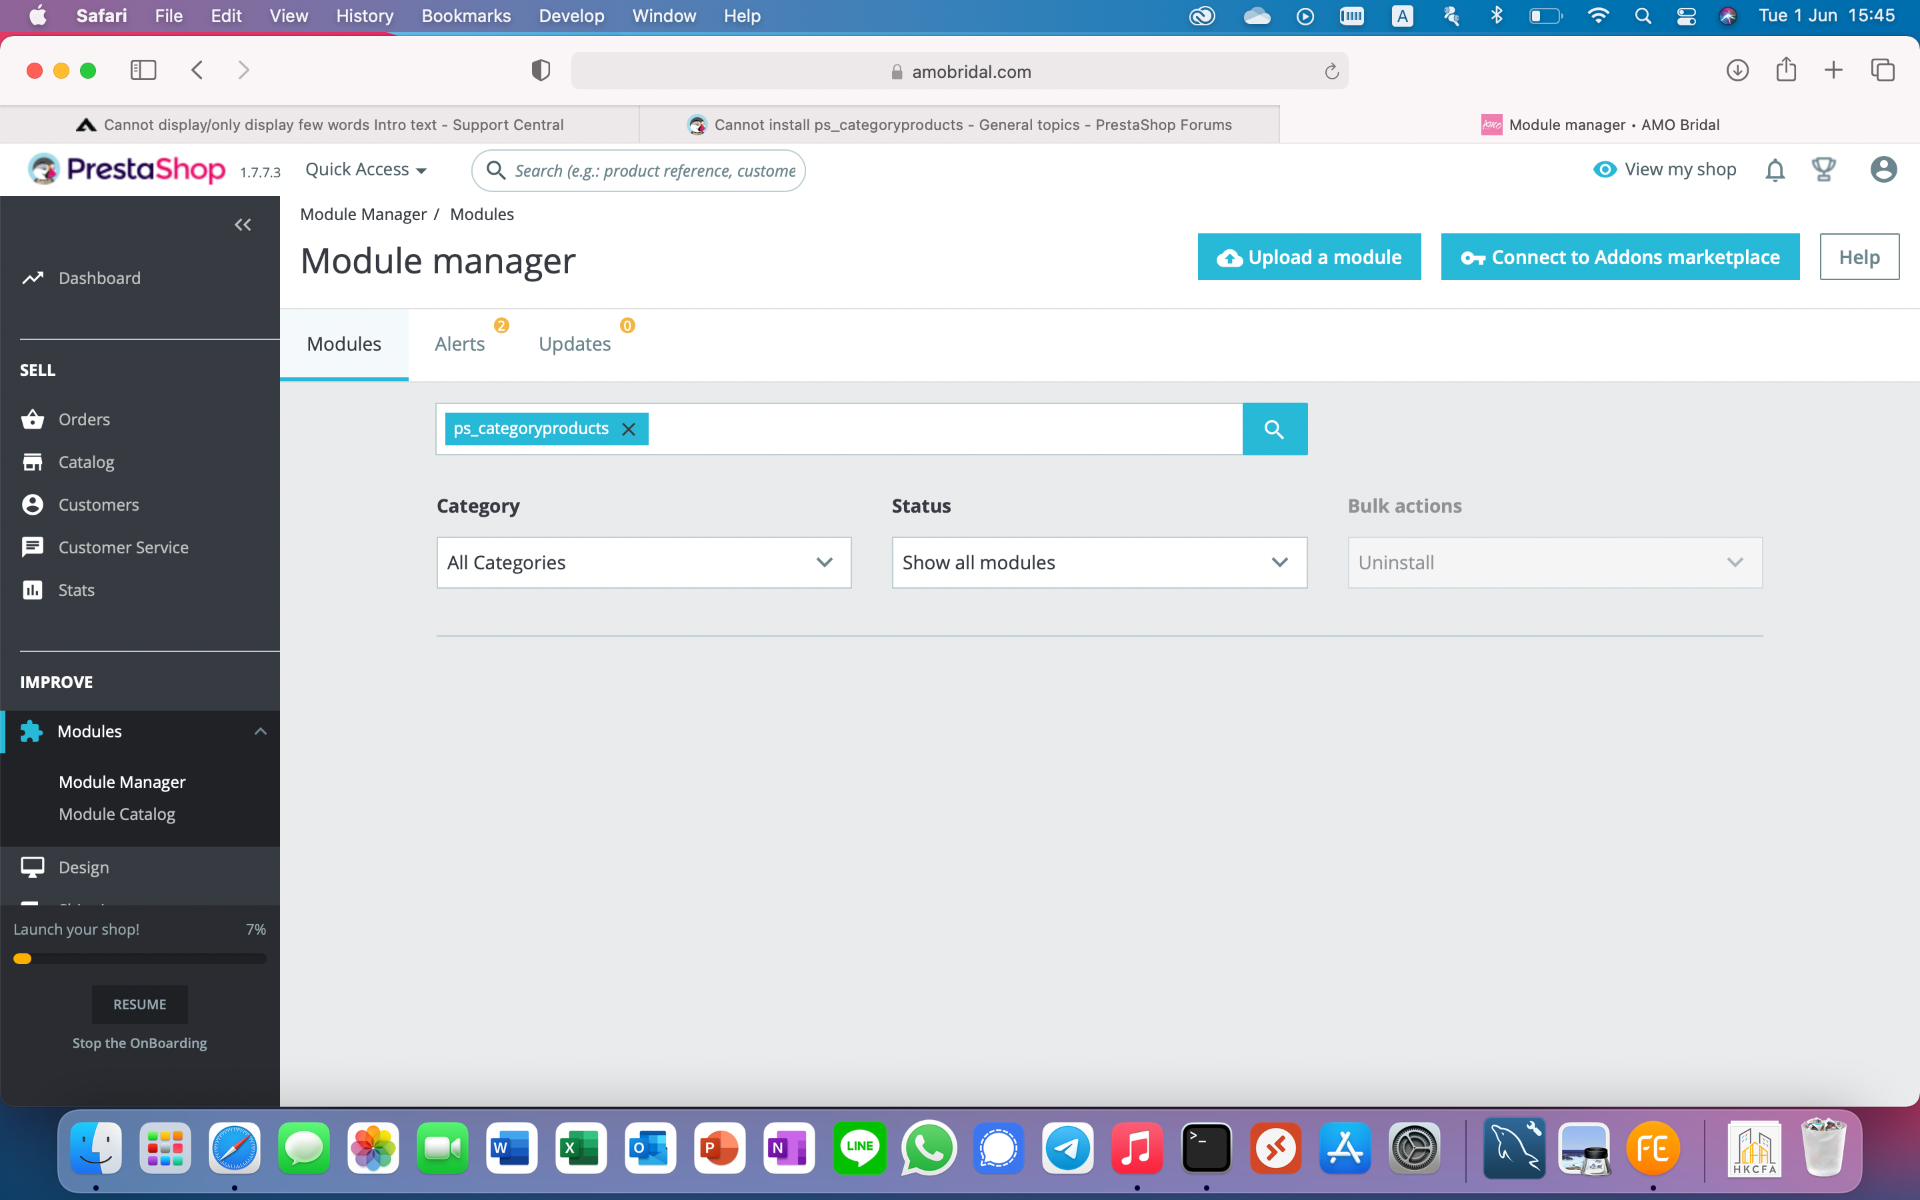Click the blue module search magnifier button
The width and height of the screenshot is (1920, 1200).
pyautogui.click(x=1274, y=429)
